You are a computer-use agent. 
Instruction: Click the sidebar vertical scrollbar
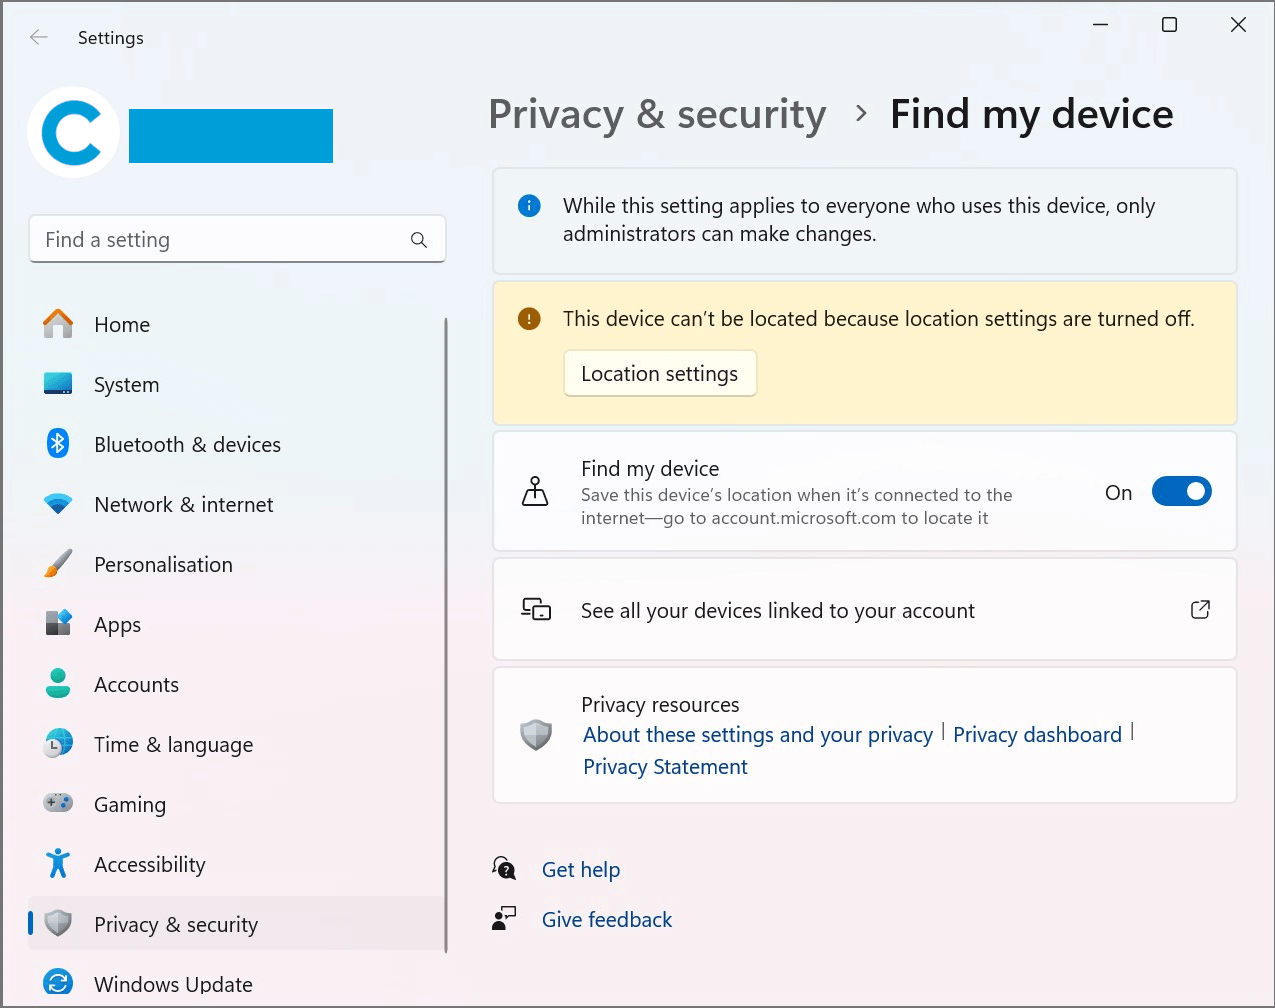click(446, 630)
